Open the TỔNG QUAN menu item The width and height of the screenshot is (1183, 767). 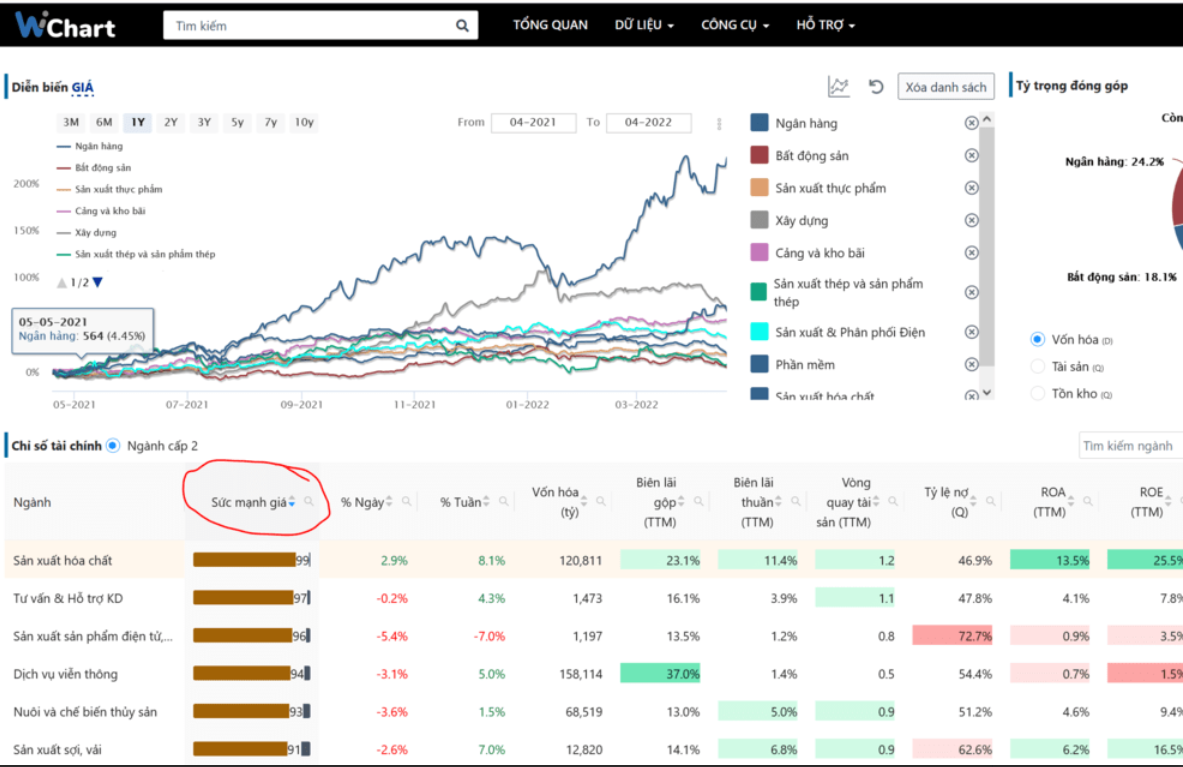pos(550,25)
